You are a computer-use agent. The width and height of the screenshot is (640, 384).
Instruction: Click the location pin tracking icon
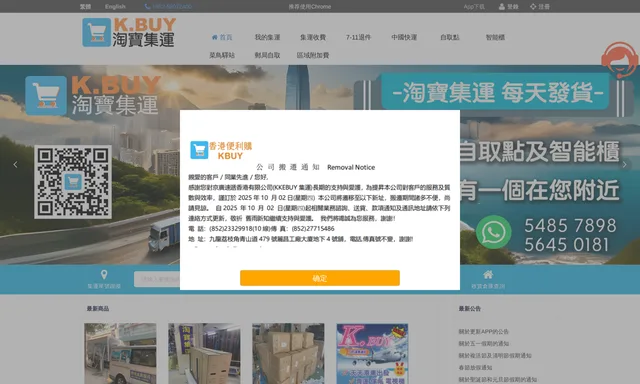click(104, 275)
